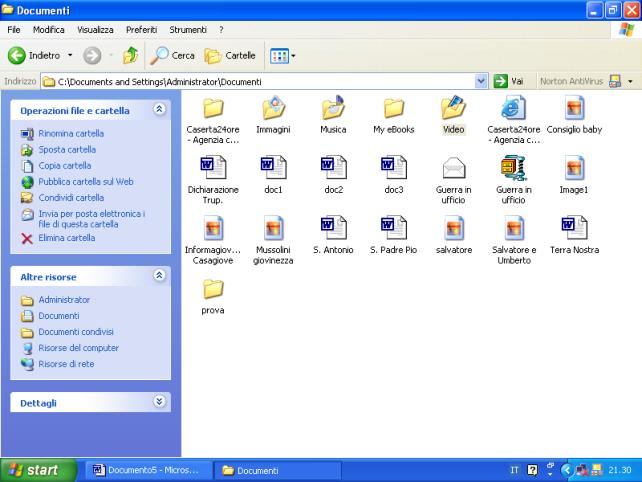Select the Image1 picture file
The image size is (642, 482).
574,175
